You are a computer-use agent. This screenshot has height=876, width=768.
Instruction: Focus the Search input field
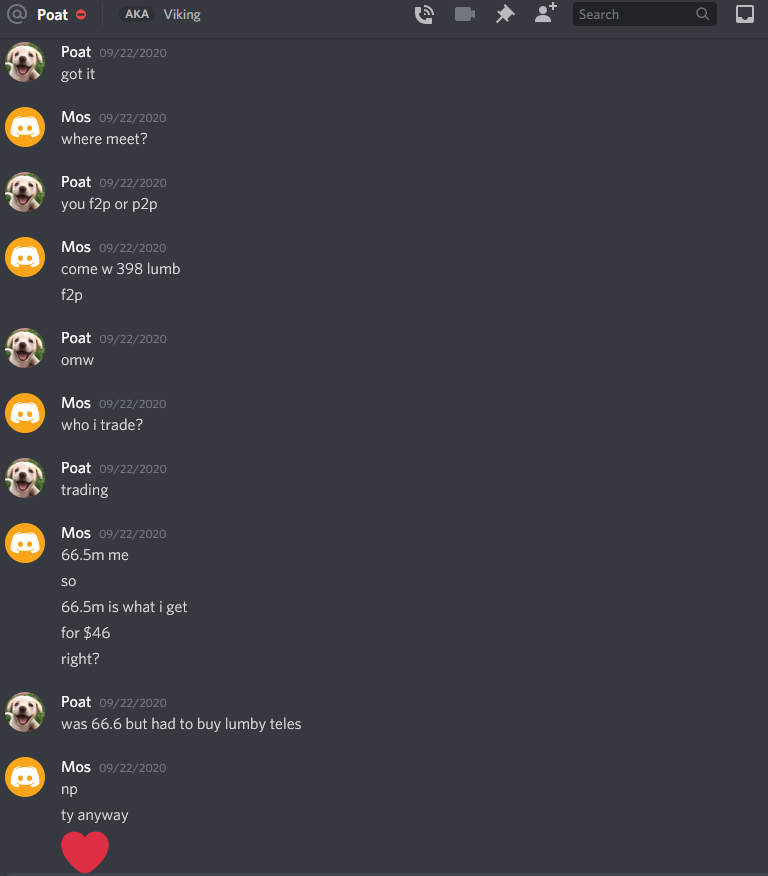pyautogui.click(x=645, y=14)
